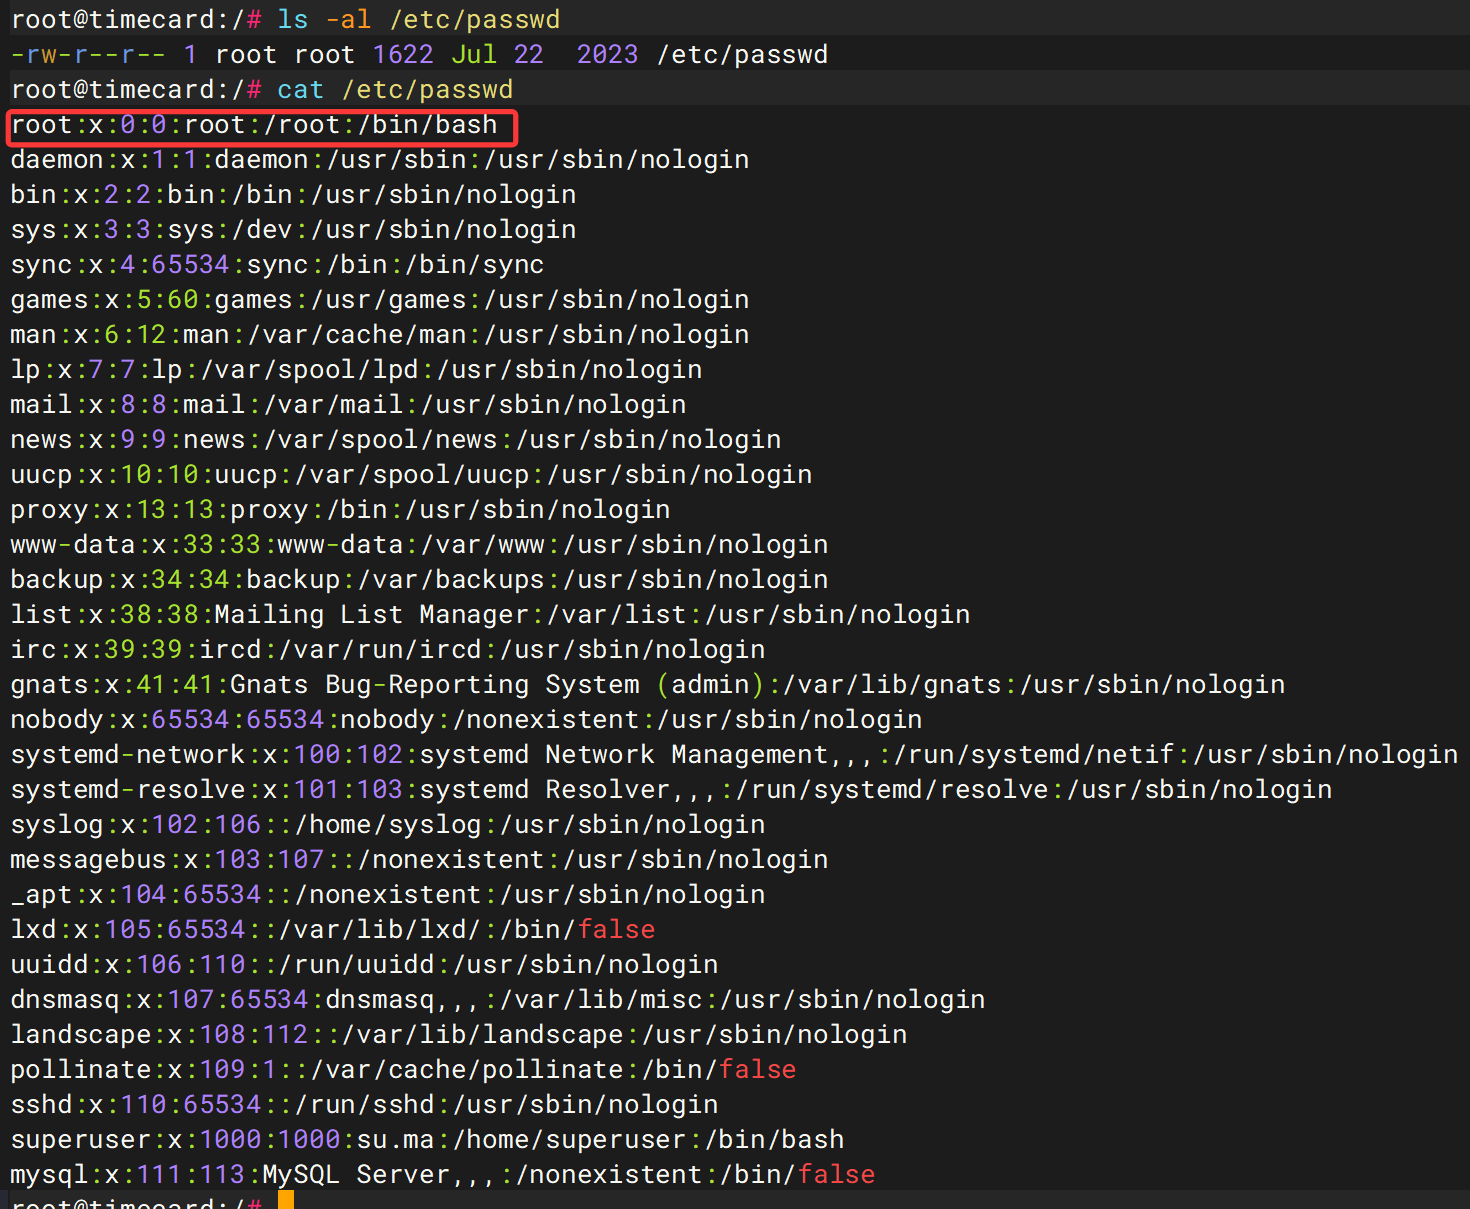Click the proxy:x:13:13 entry line
The width and height of the screenshot is (1470, 1209).
click(341, 509)
